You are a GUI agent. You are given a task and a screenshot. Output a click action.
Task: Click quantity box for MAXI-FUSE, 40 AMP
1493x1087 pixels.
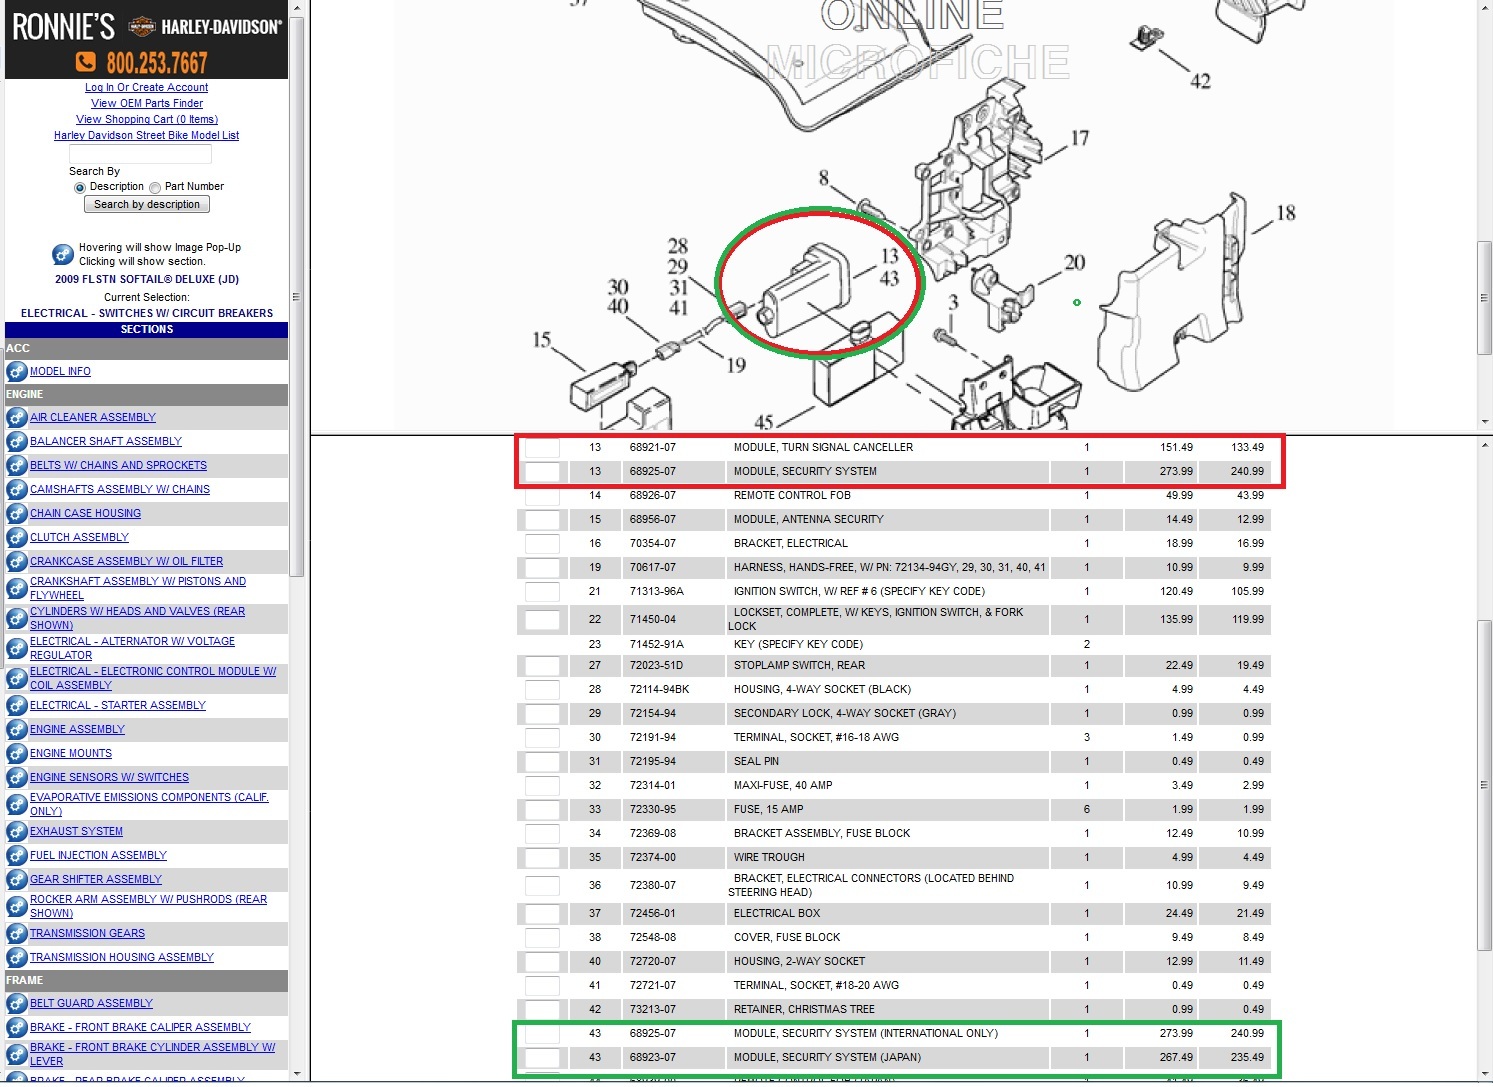tap(542, 785)
